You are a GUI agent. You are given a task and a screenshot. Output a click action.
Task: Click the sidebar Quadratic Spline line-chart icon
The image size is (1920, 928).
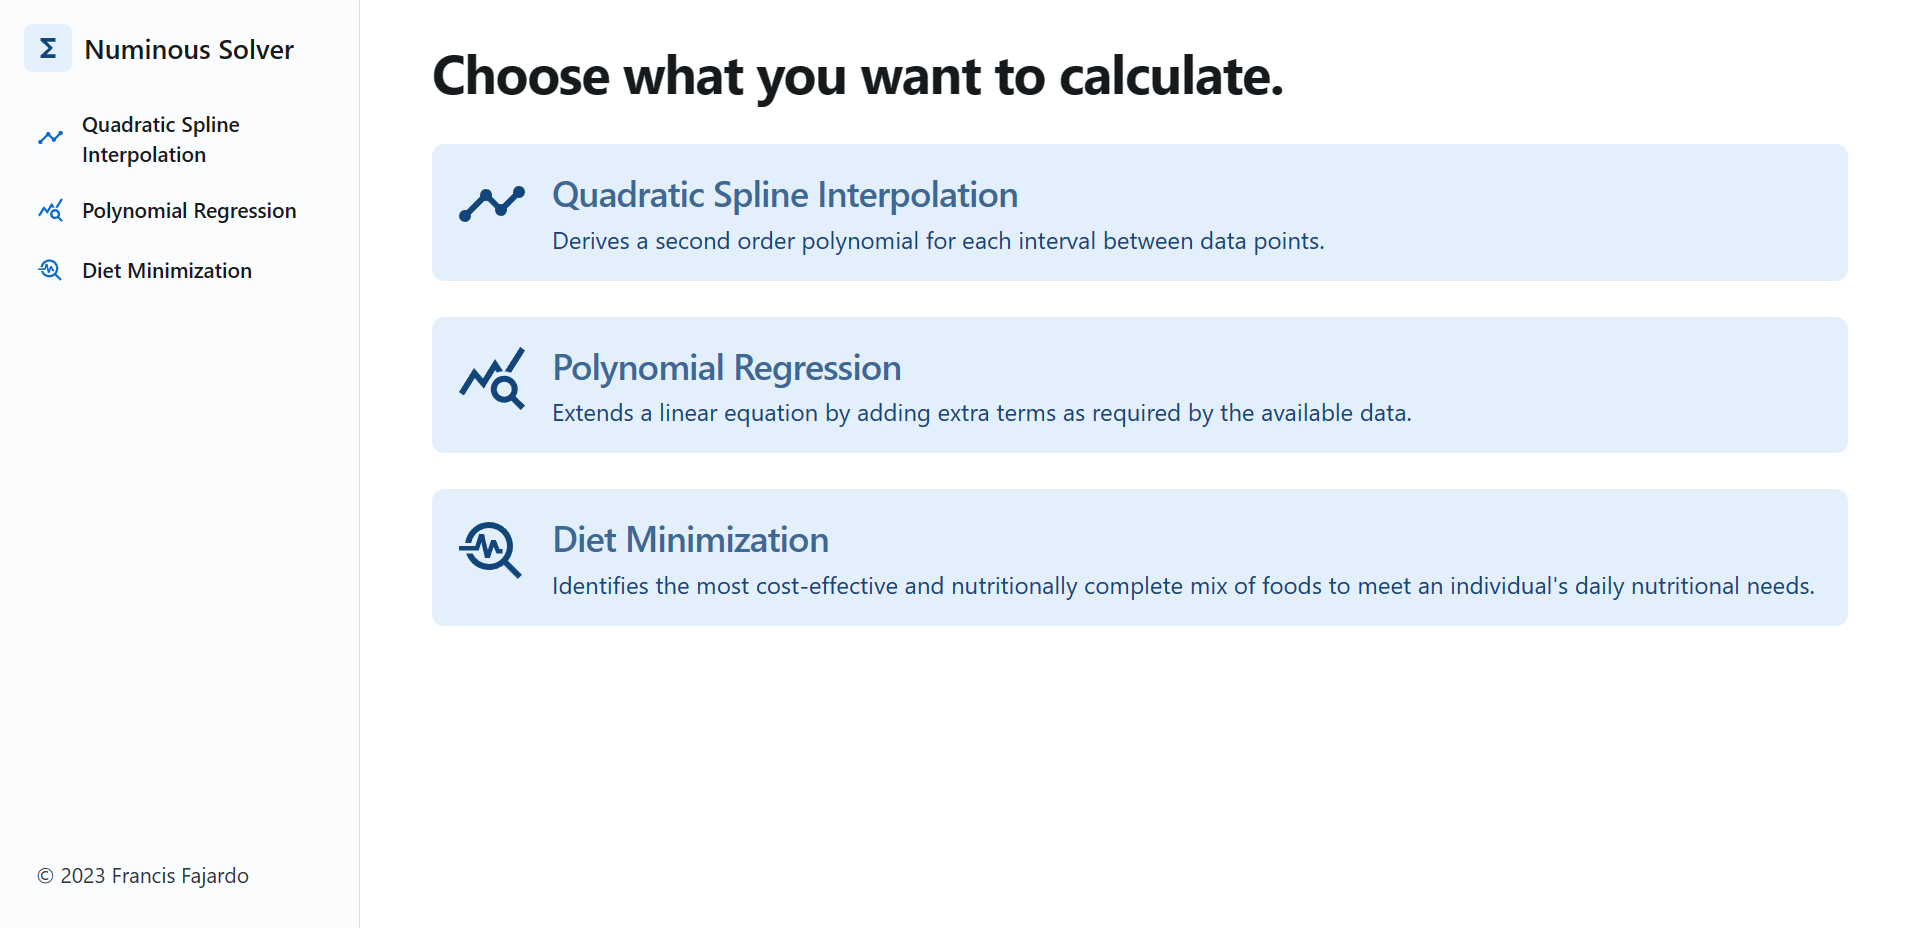[x=50, y=138]
